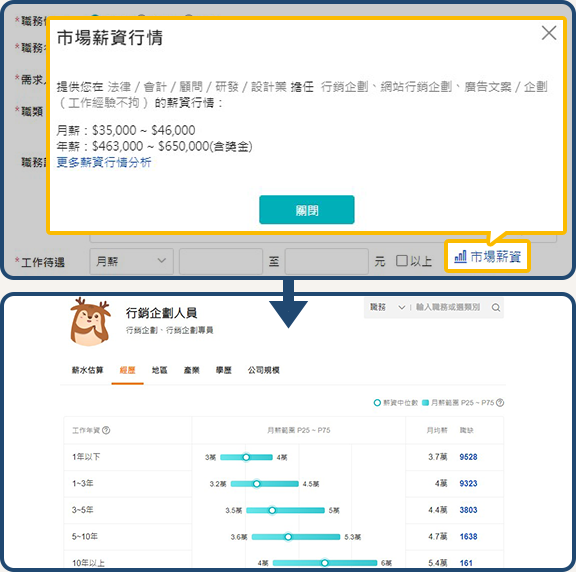
Task: Click the 輸入職務或職類別 search box
Action: (x=448, y=307)
